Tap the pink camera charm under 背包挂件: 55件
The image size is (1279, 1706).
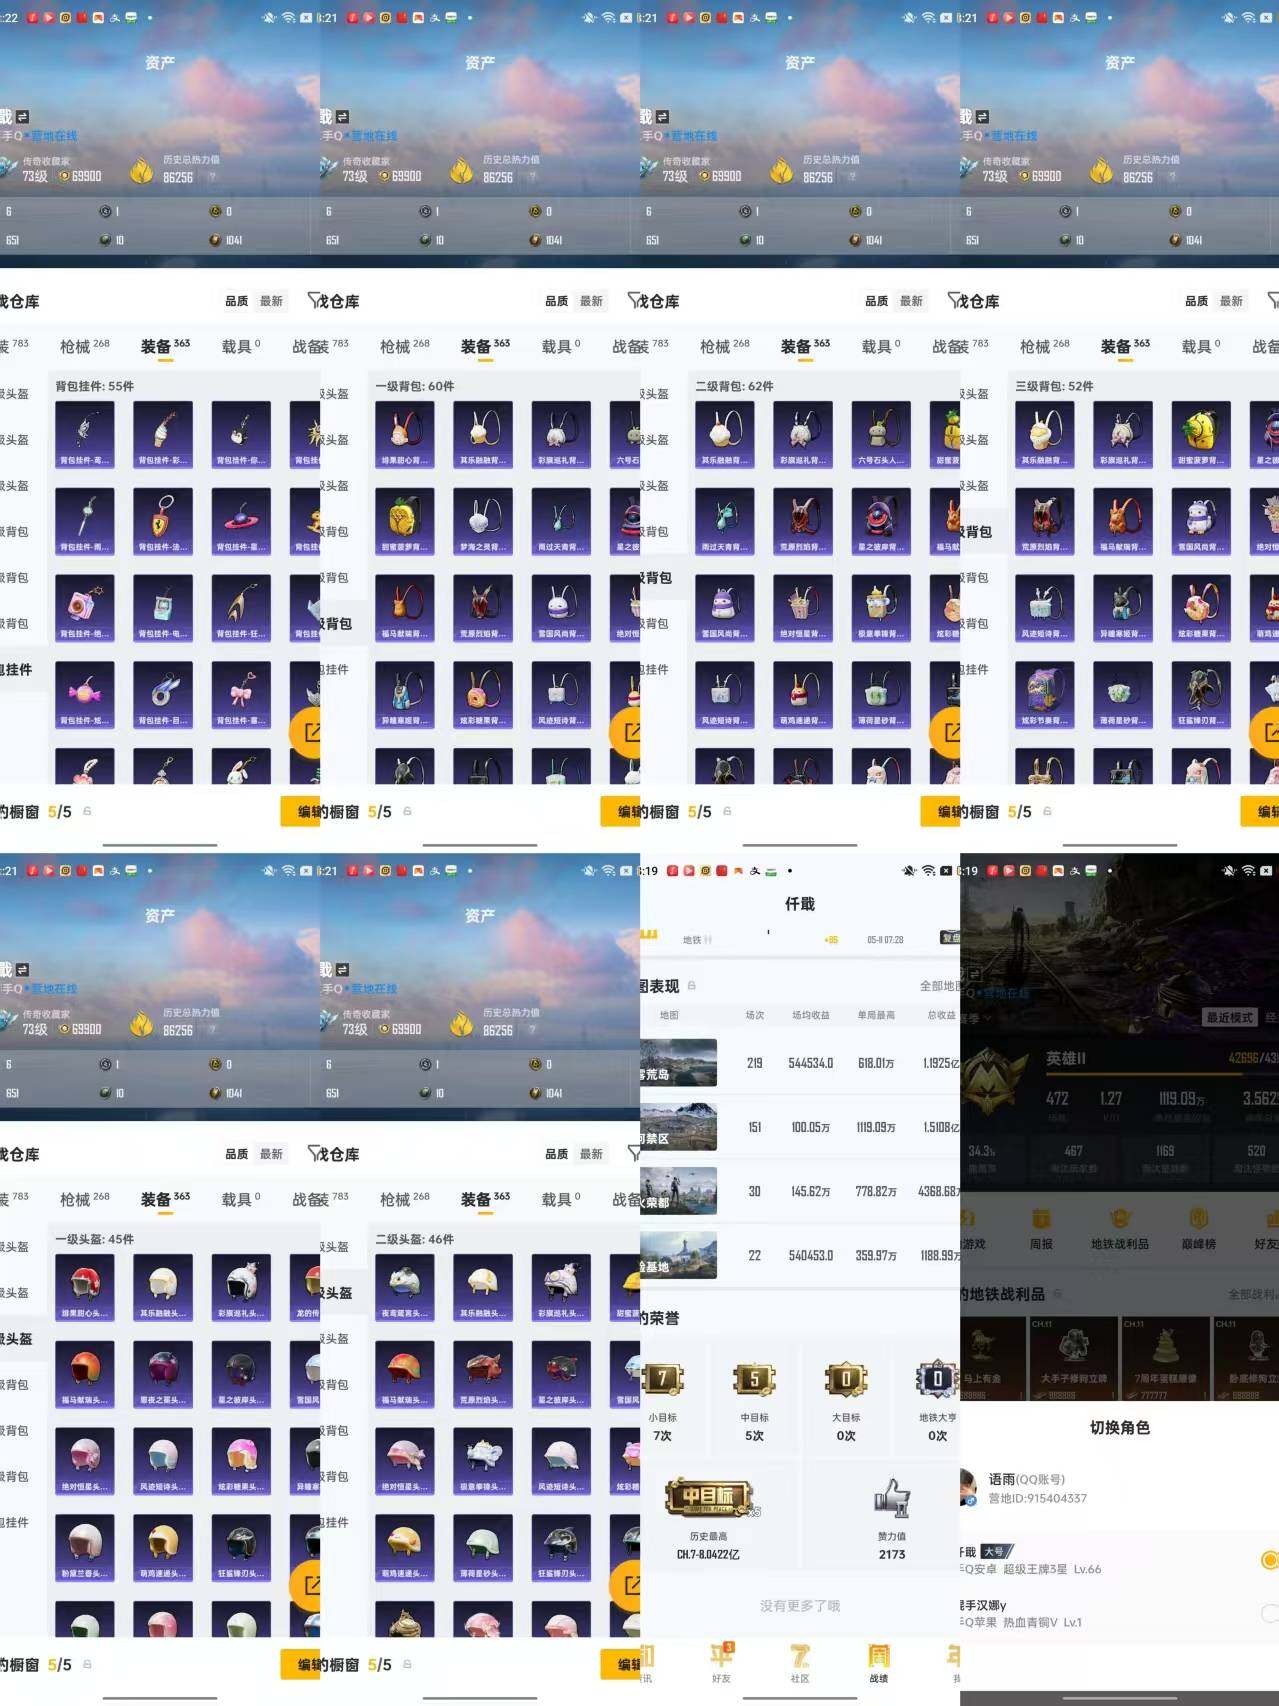(84, 607)
